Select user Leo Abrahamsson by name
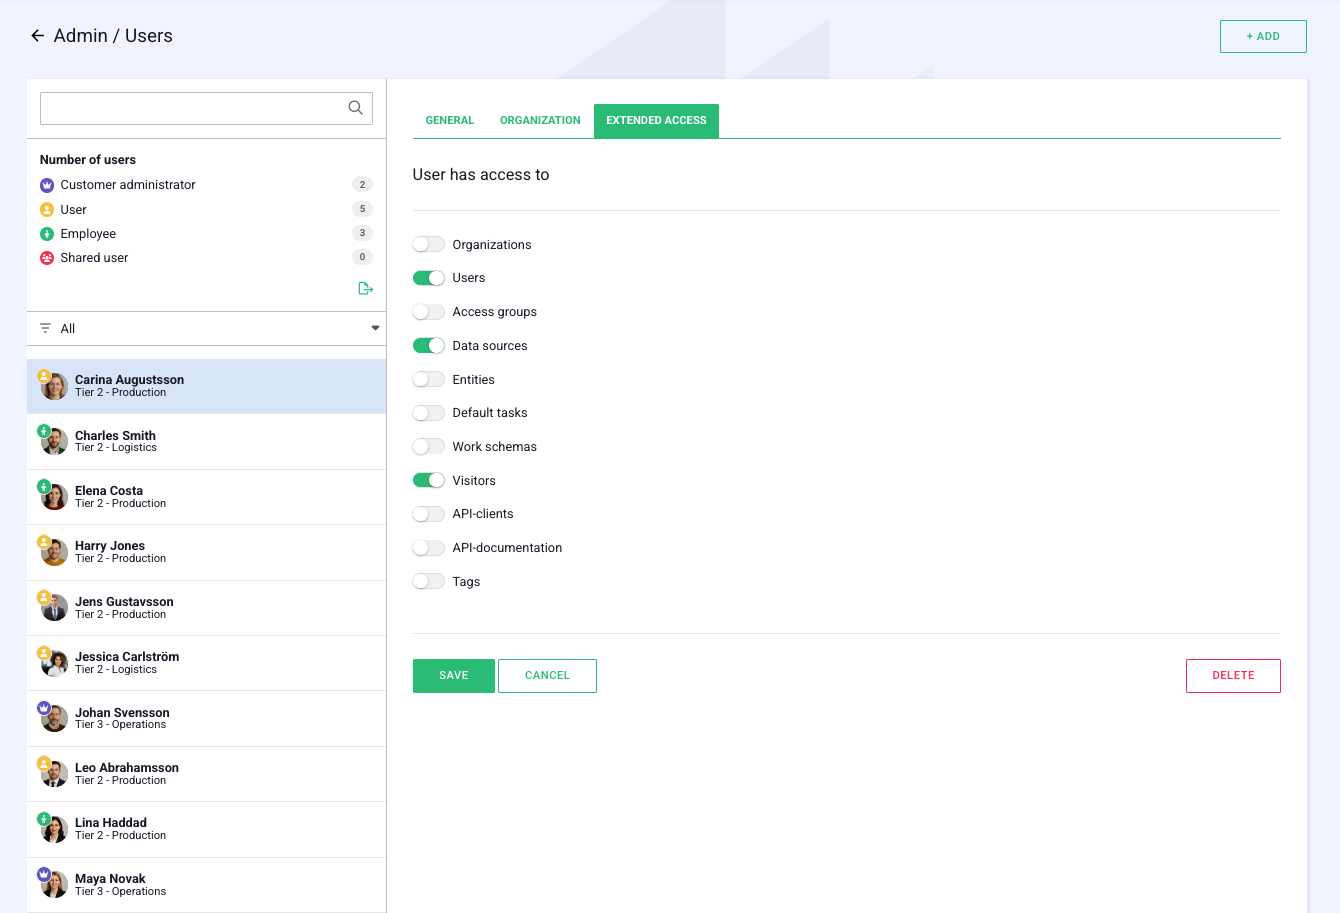This screenshot has width=1340, height=913. [x=127, y=768]
